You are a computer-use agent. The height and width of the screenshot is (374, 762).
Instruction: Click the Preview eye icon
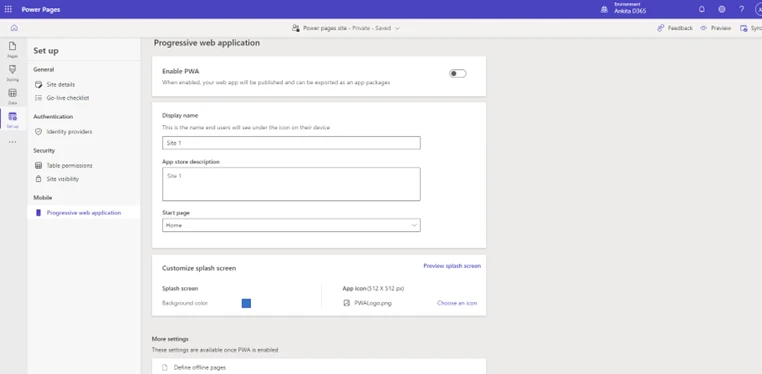703,28
